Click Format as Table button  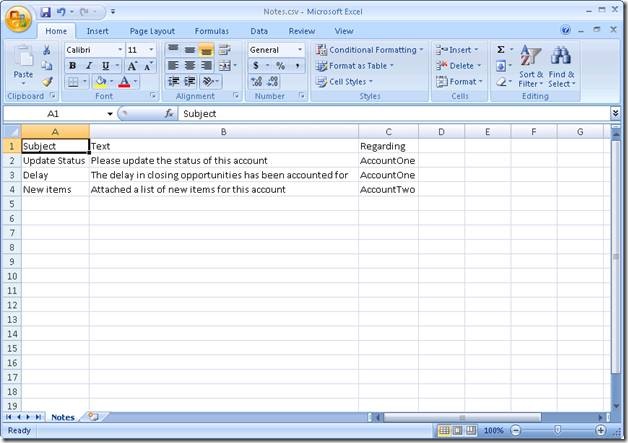click(x=355, y=66)
